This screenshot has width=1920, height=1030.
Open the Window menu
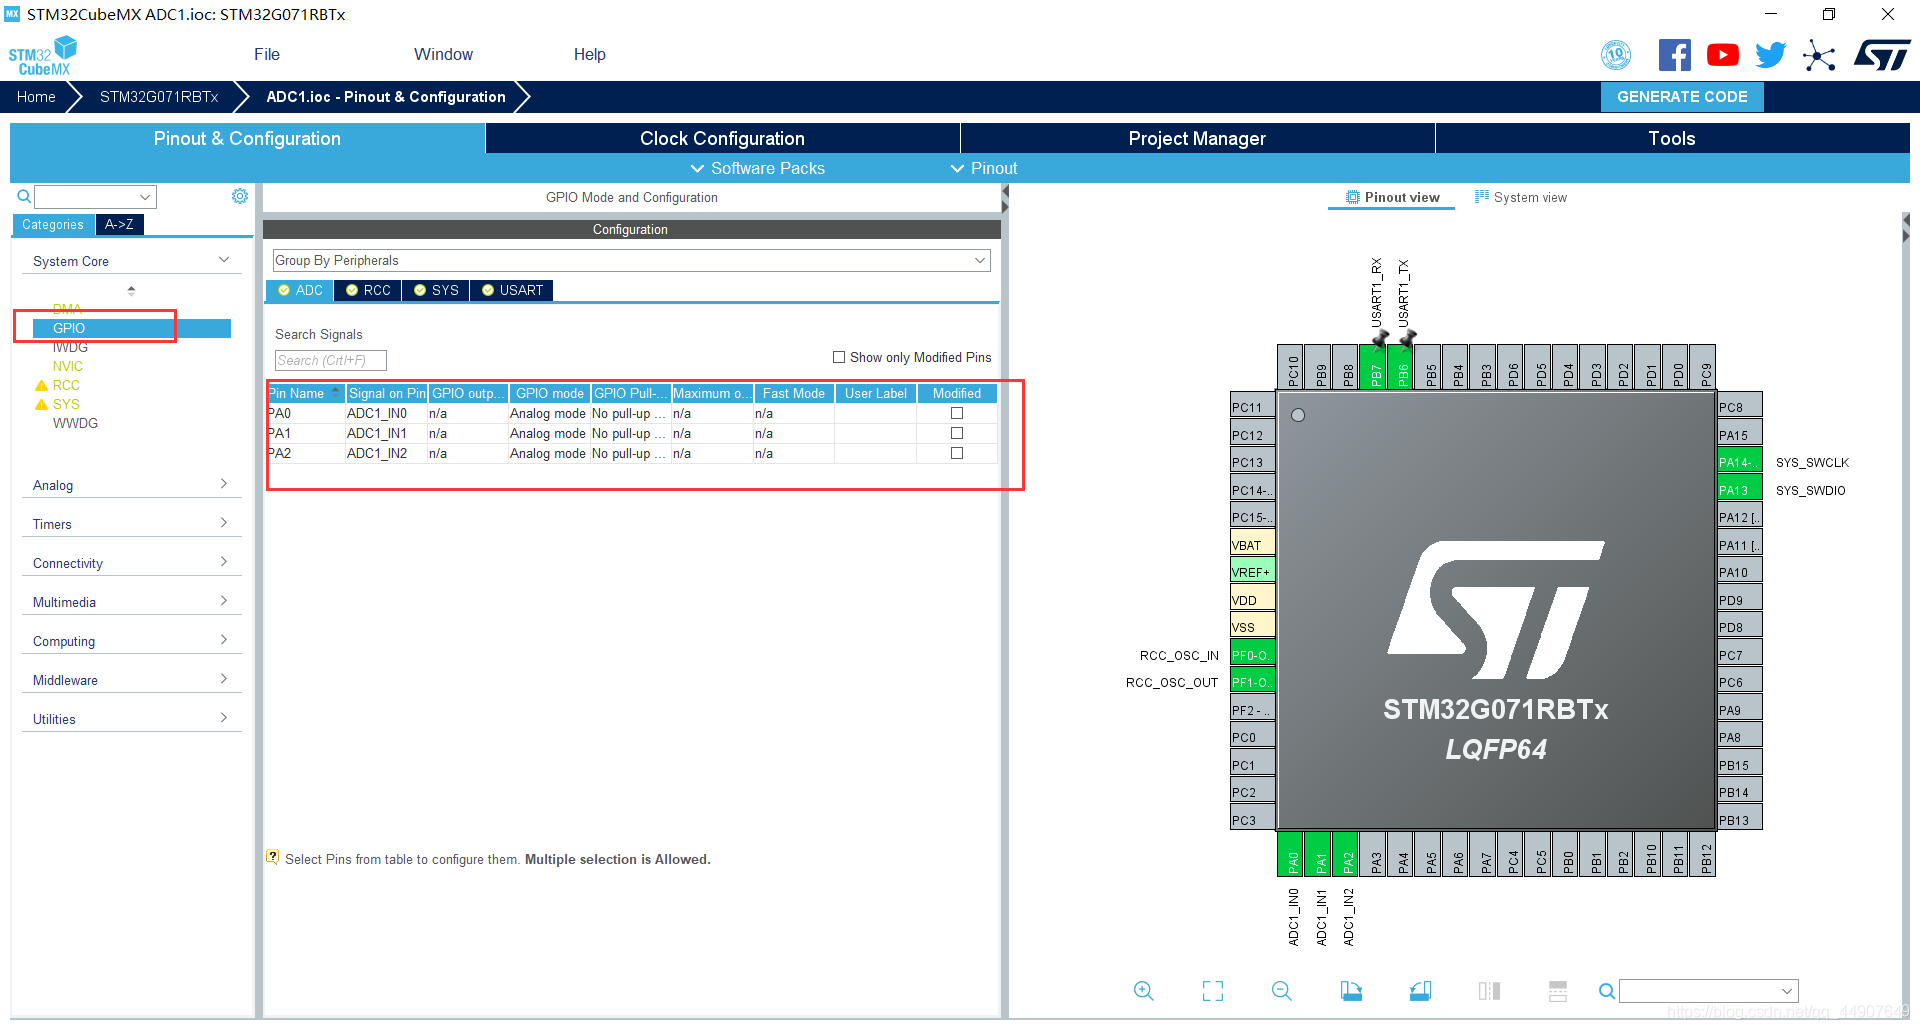(x=443, y=54)
